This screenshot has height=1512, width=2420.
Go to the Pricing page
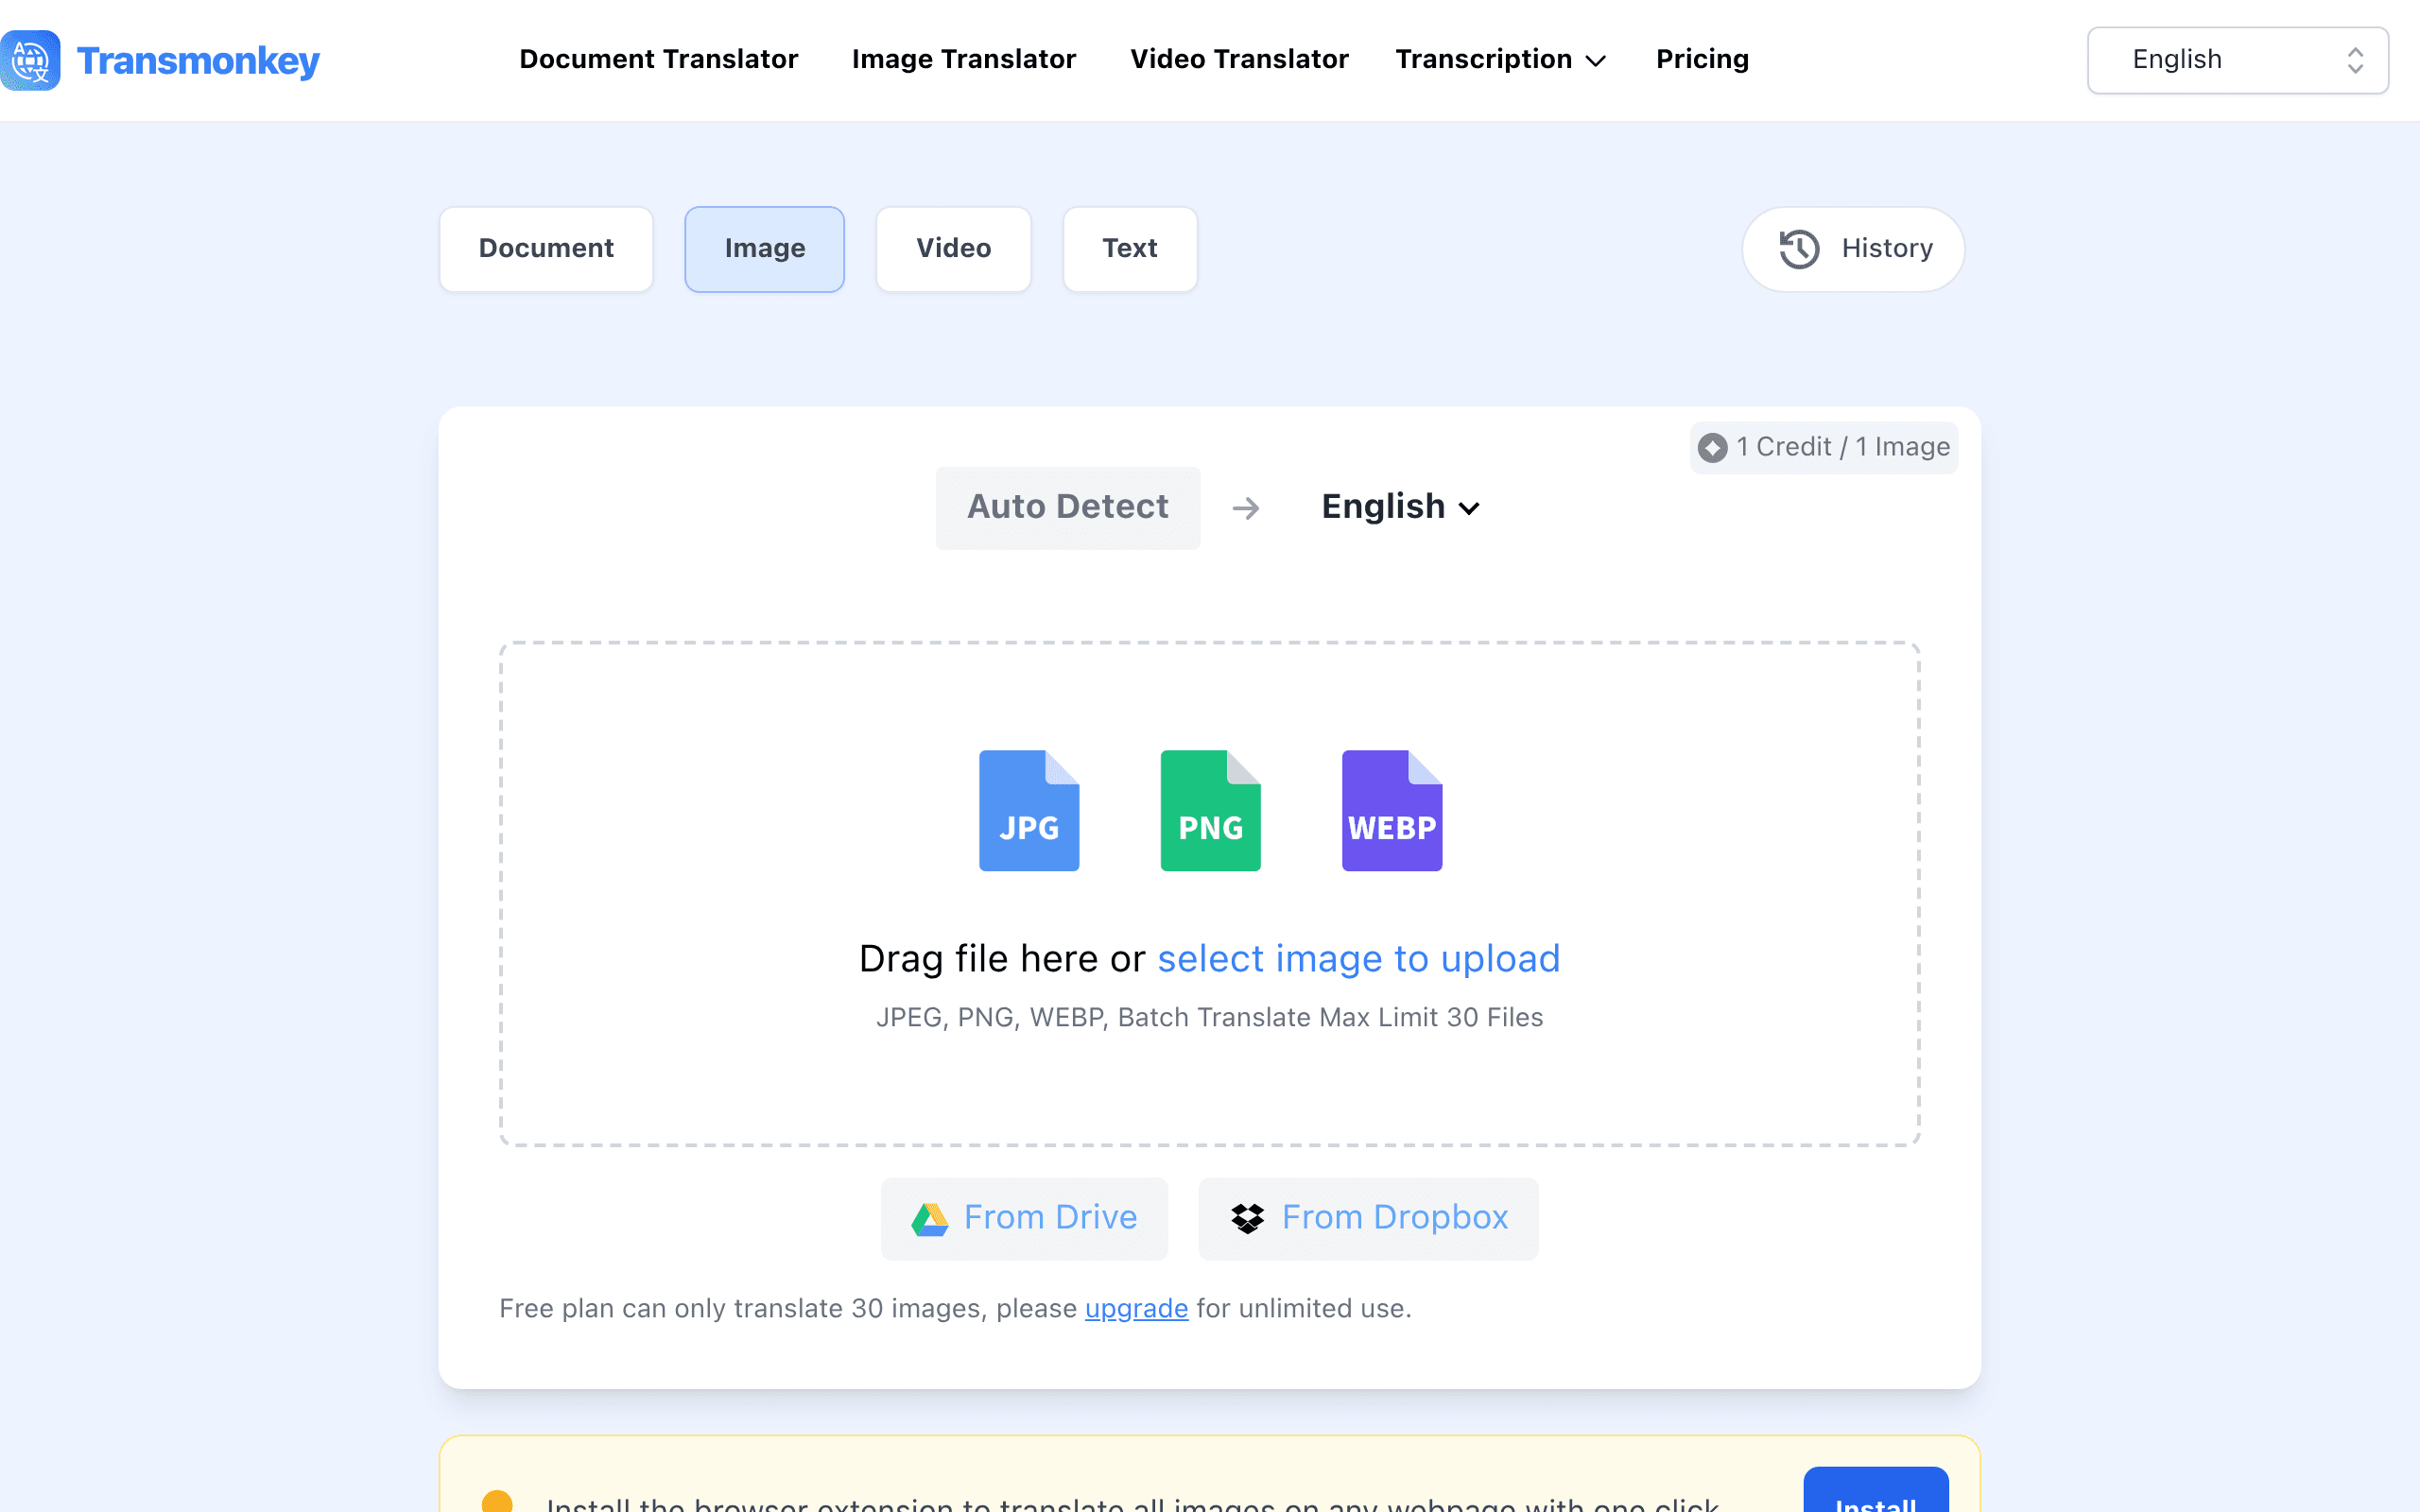pos(1702,59)
